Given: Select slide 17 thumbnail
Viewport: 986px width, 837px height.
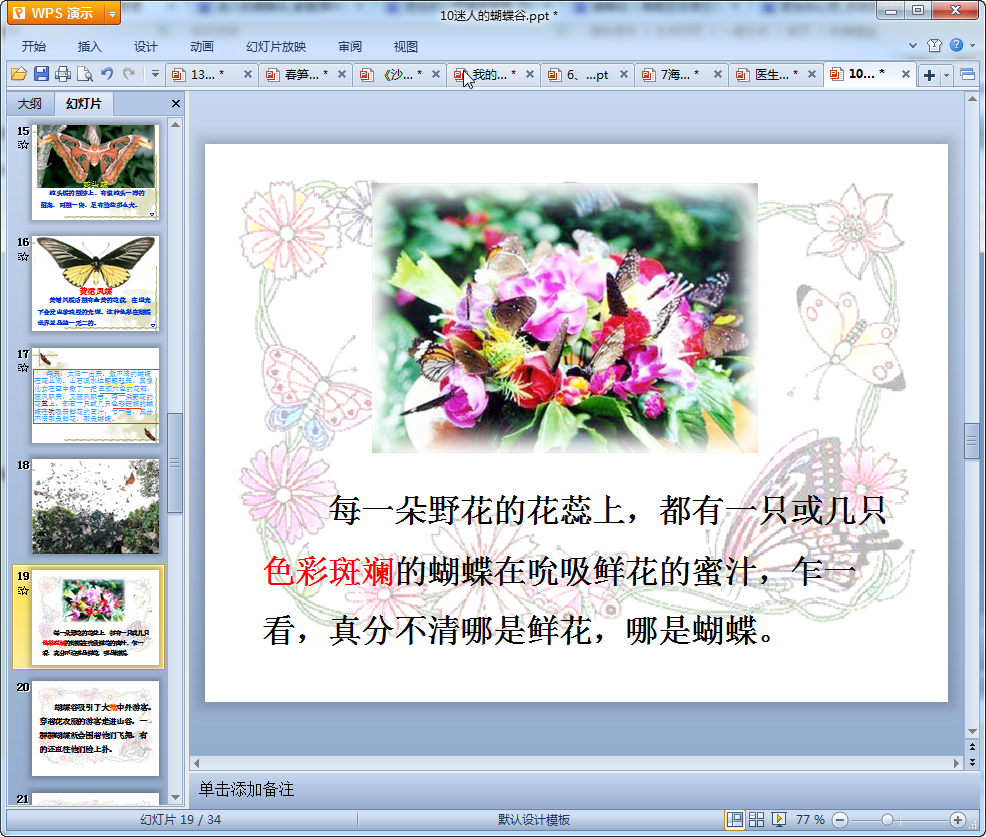Looking at the screenshot, I should (96, 395).
